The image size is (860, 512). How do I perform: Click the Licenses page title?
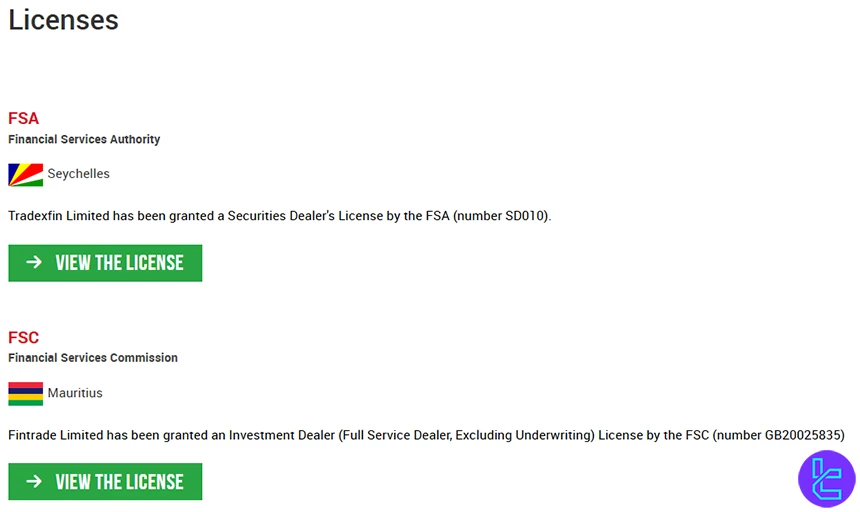[63, 19]
